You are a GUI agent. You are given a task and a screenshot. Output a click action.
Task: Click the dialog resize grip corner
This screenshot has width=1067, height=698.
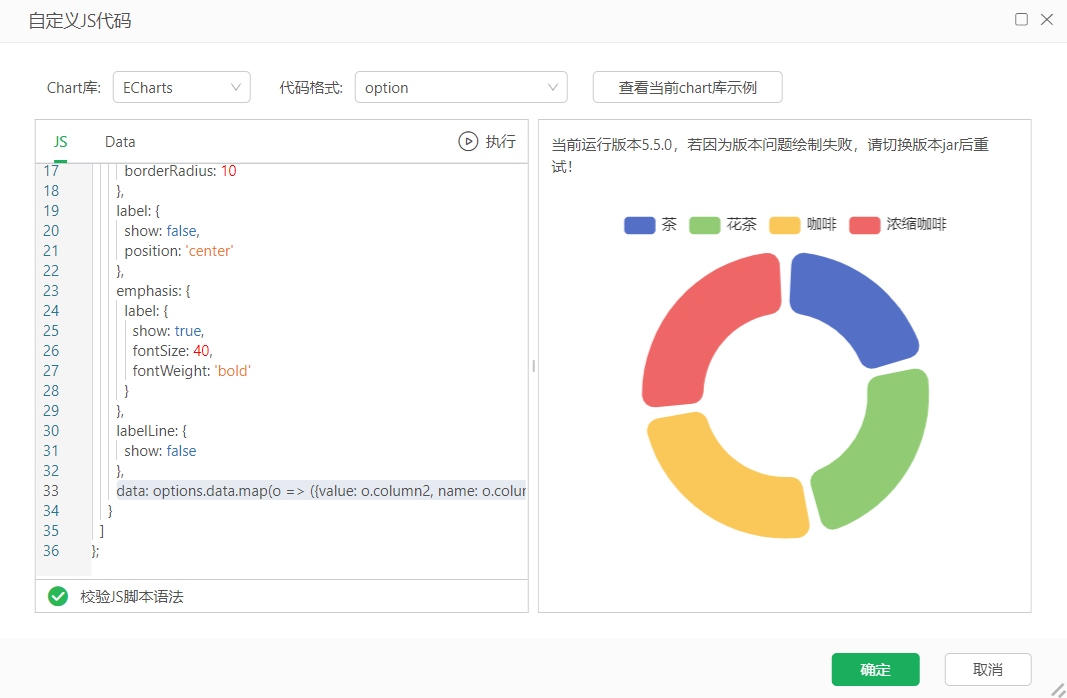click(1058, 690)
